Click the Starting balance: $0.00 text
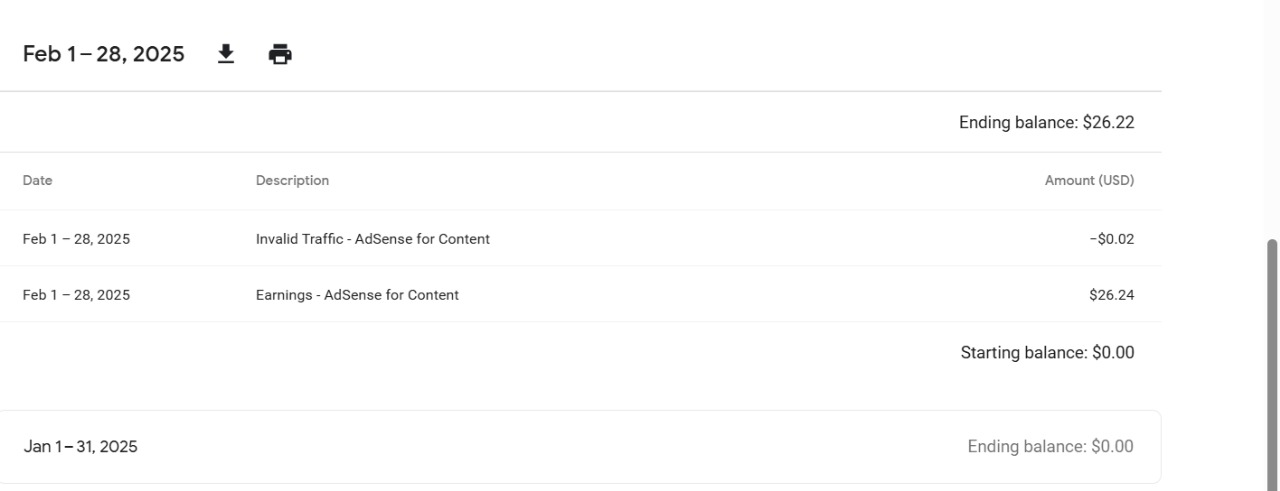The width and height of the screenshot is (1280, 491). pyautogui.click(x=1047, y=353)
